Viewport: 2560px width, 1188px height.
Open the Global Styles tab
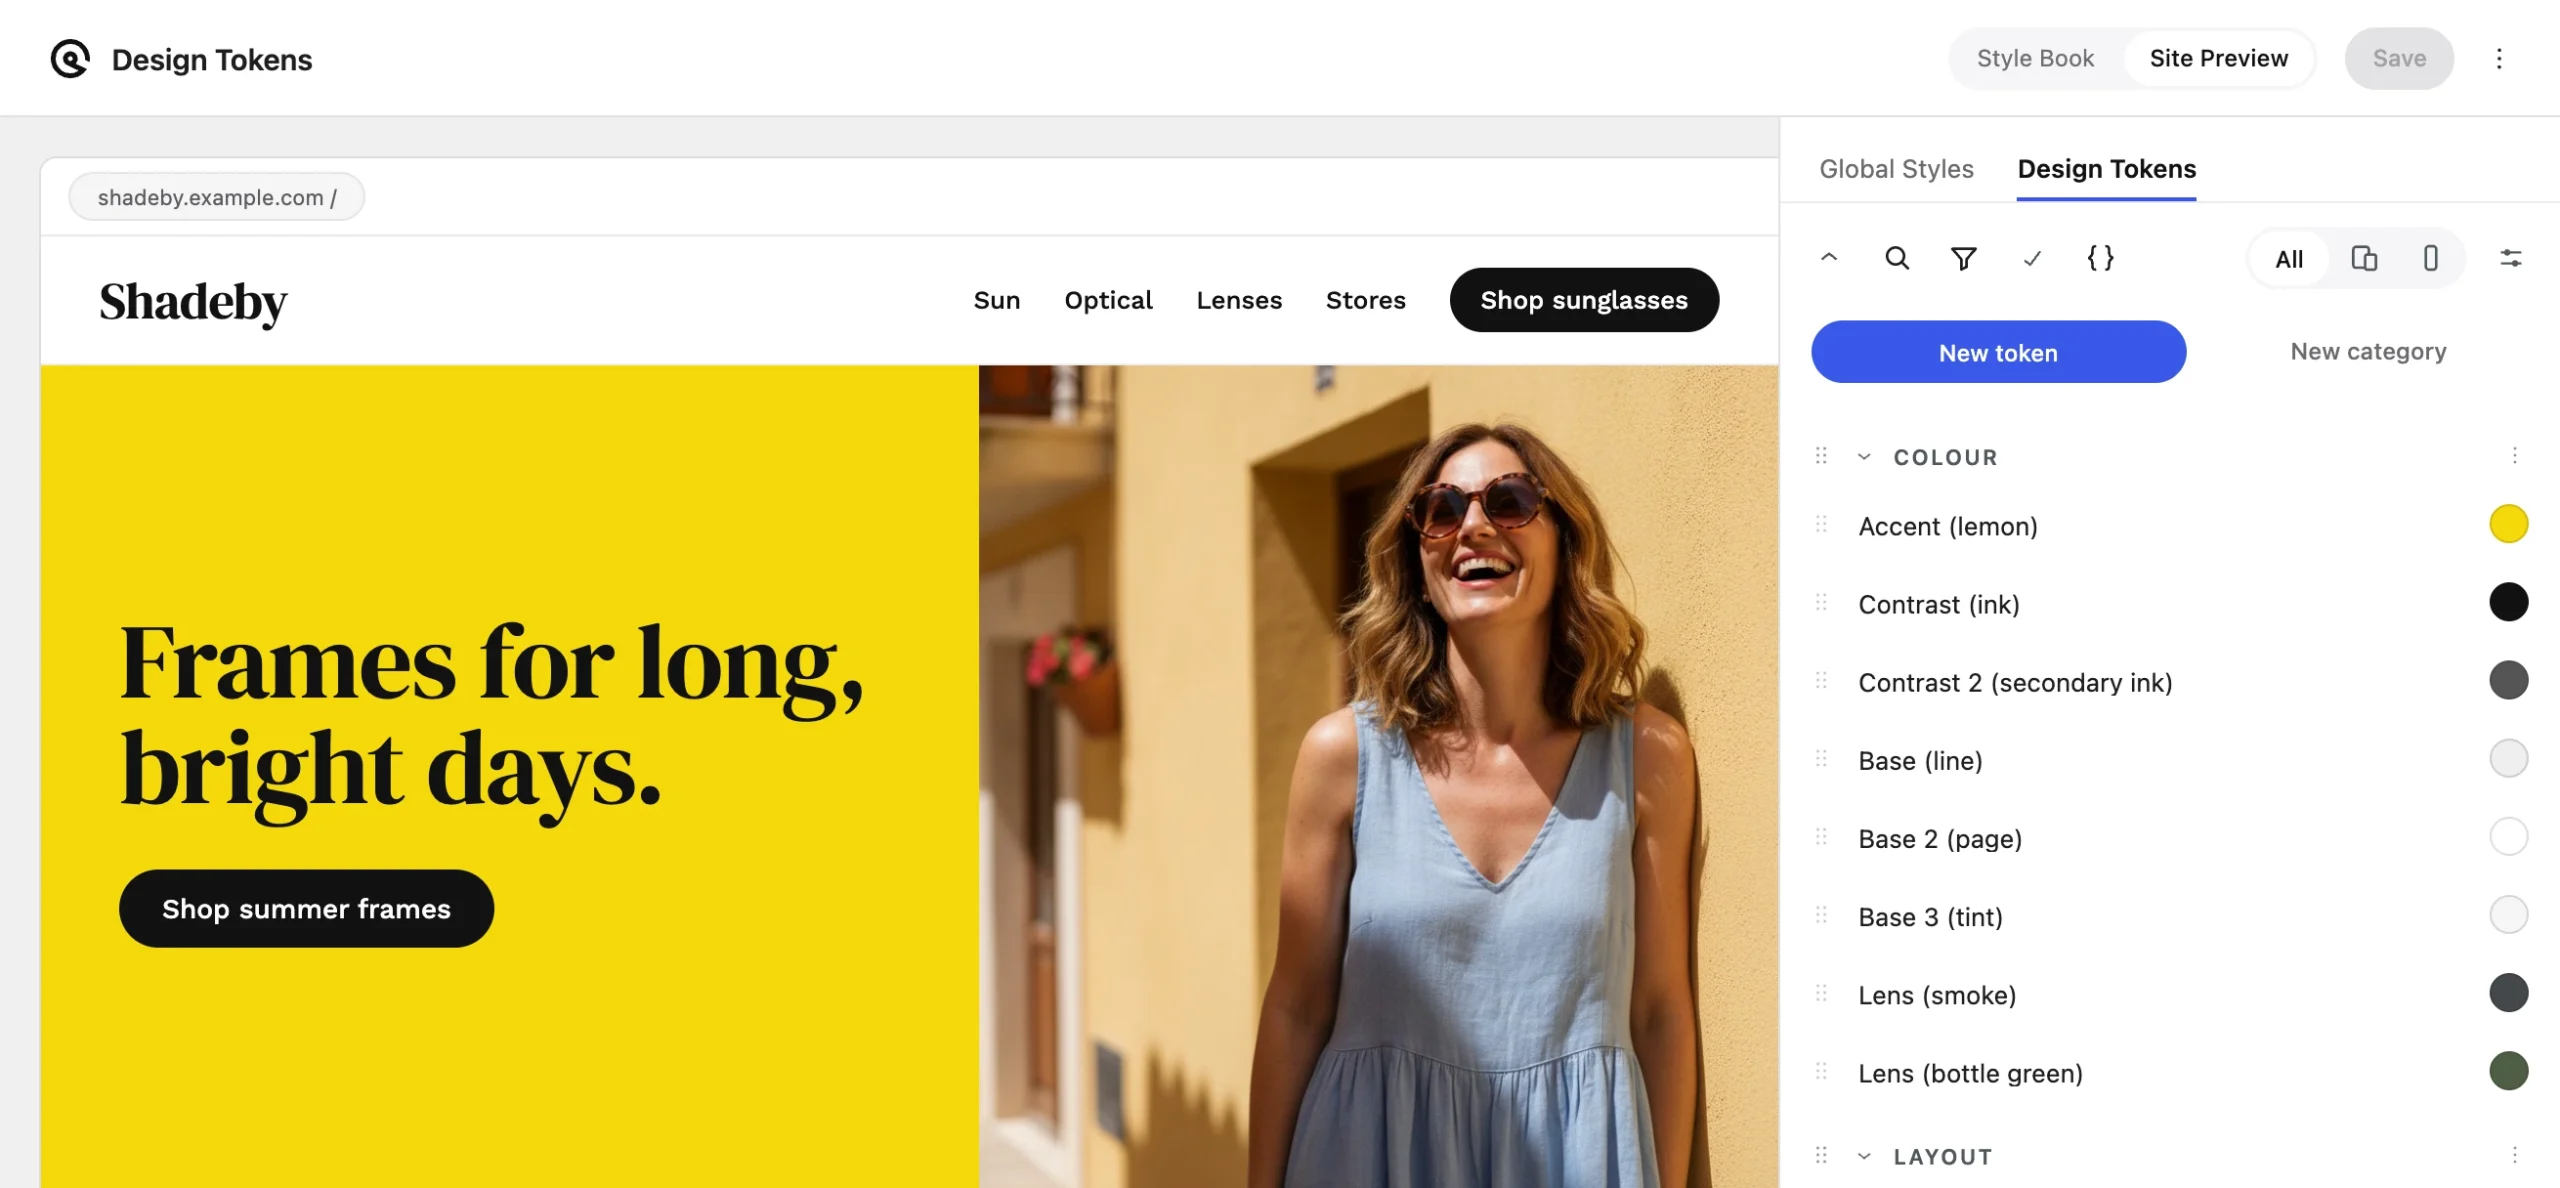(1896, 169)
